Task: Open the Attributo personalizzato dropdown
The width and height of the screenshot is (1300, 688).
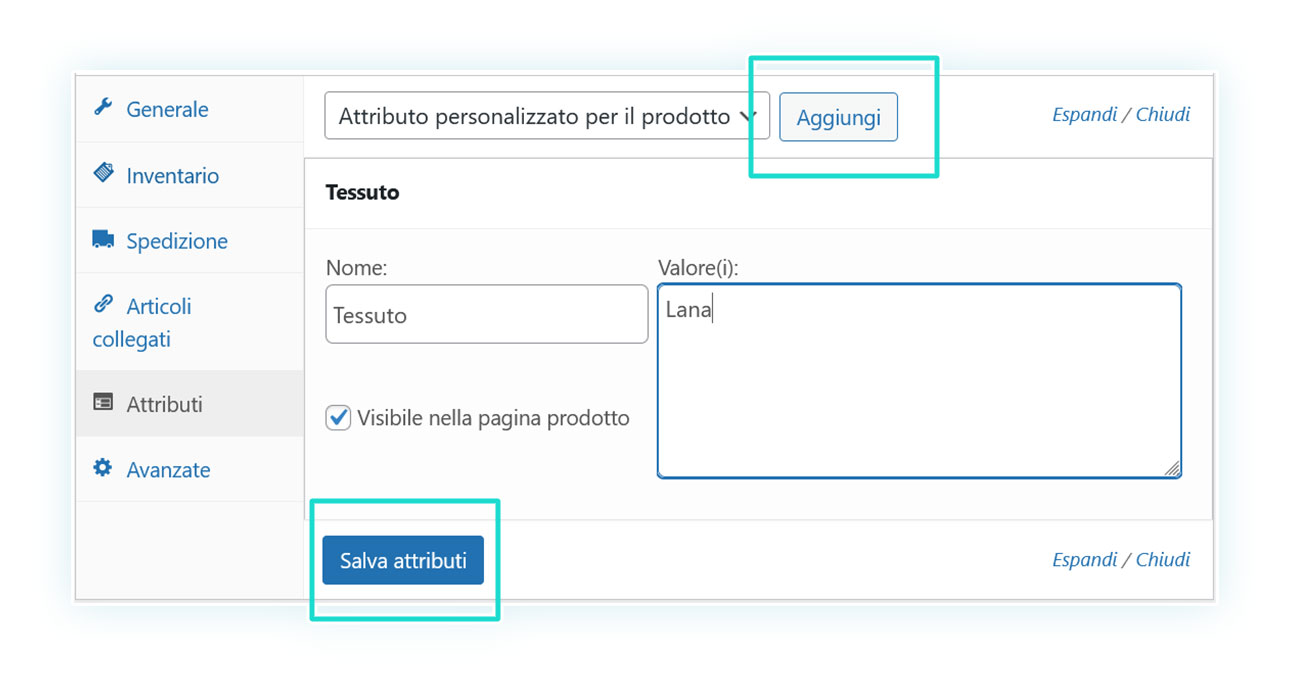Action: (547, 116)
